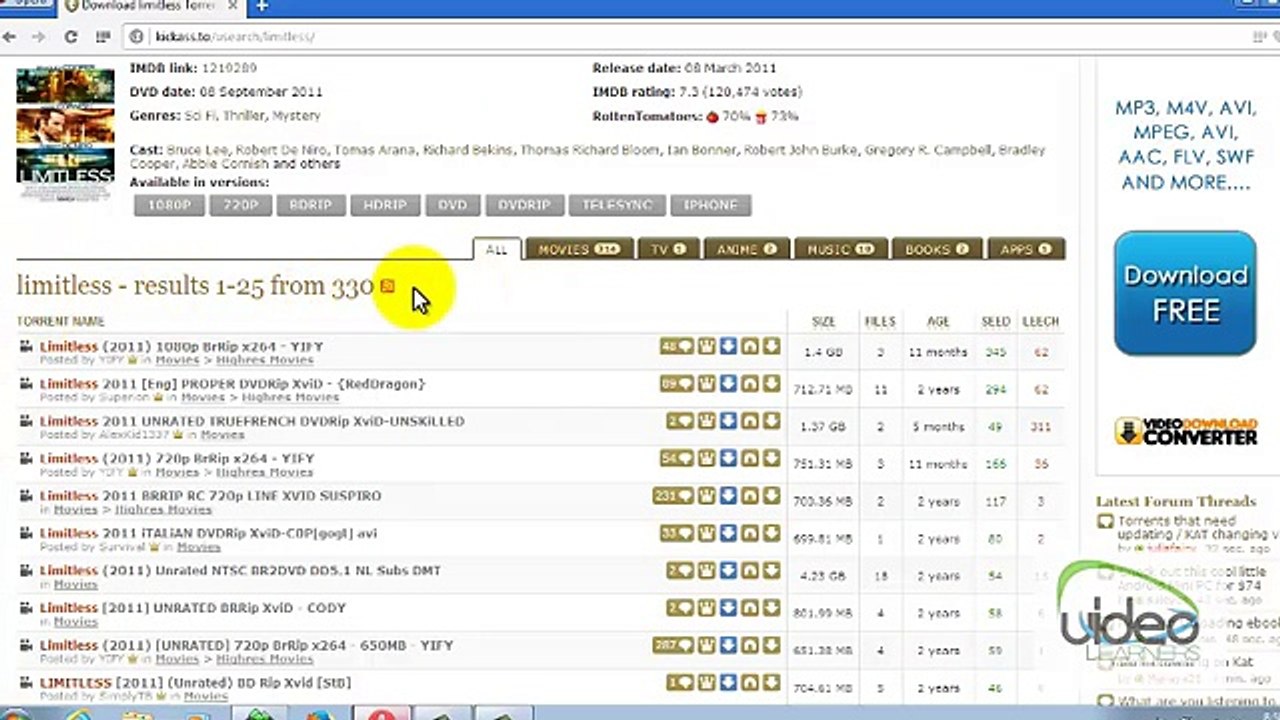Open Limitless (2011) 1080p BrRip x264 YIFY torrent
The image size is (1280, 720).
click(x=181, y=346)
